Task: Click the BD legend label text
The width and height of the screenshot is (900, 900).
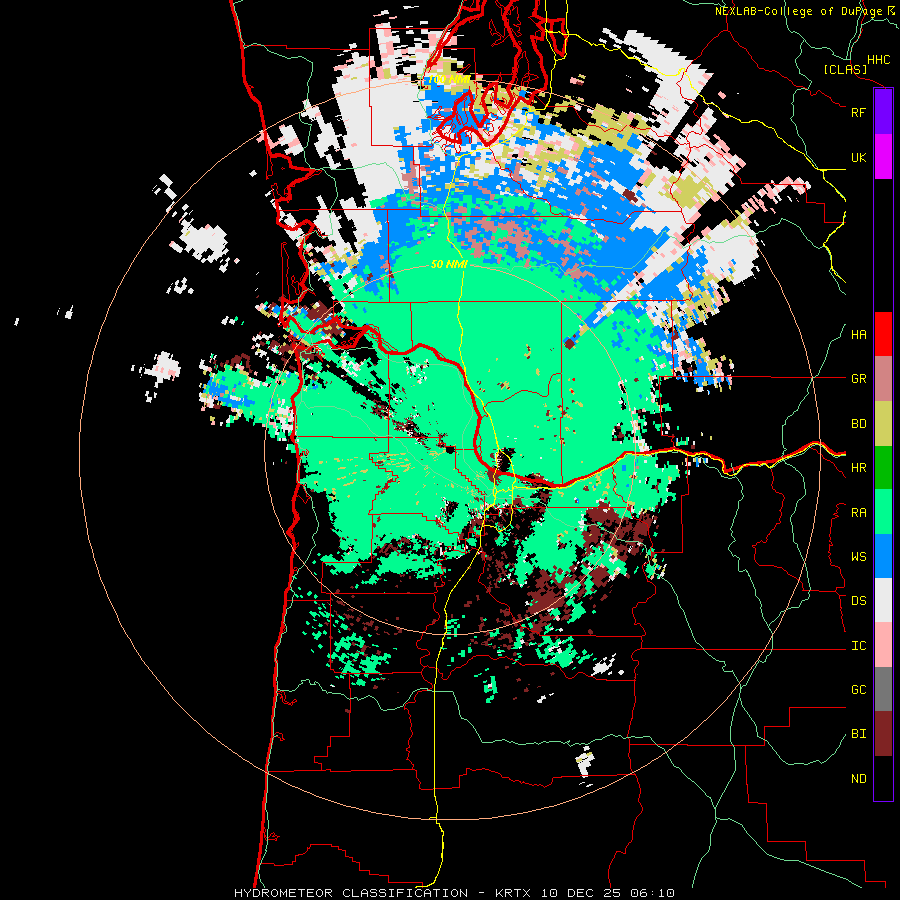Action: [859, 424]
